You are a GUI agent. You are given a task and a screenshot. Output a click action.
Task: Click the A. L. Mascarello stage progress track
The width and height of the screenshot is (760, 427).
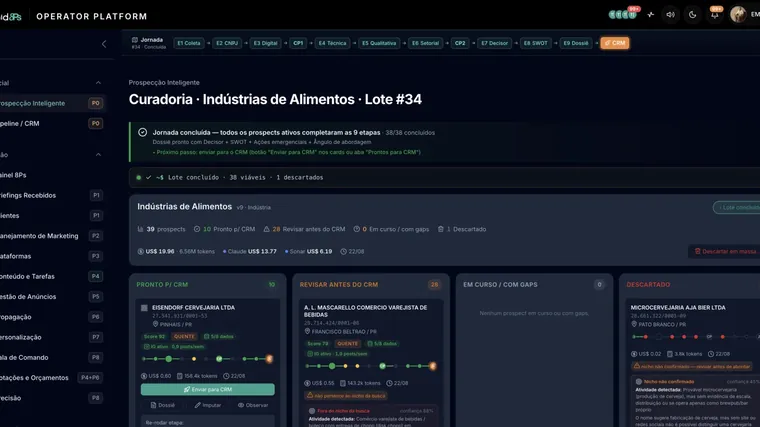coord(371,366)
